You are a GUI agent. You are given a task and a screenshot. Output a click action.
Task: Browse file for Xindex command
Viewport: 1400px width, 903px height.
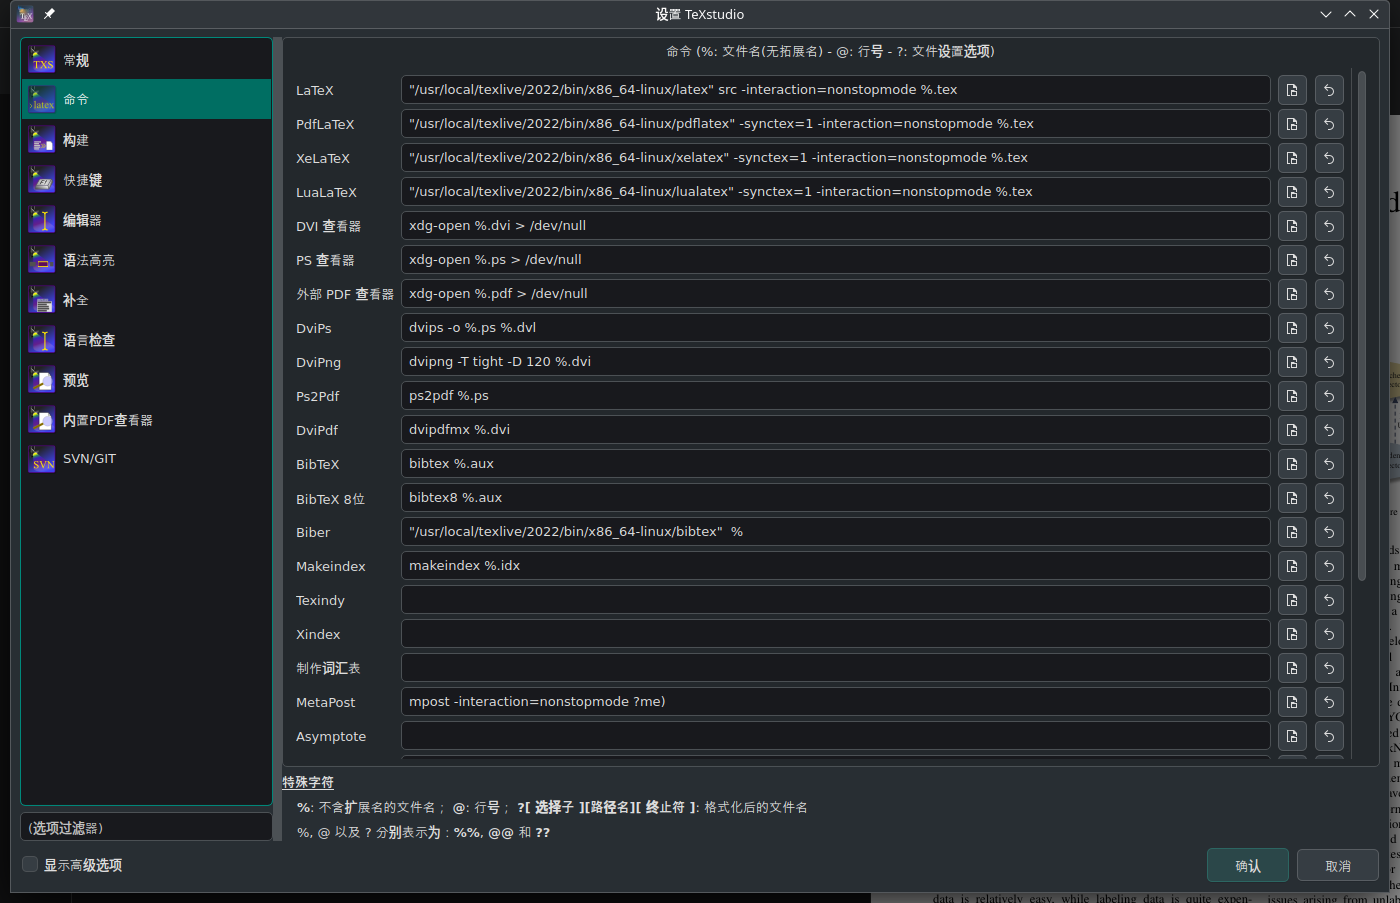[x=1292, y=634]
